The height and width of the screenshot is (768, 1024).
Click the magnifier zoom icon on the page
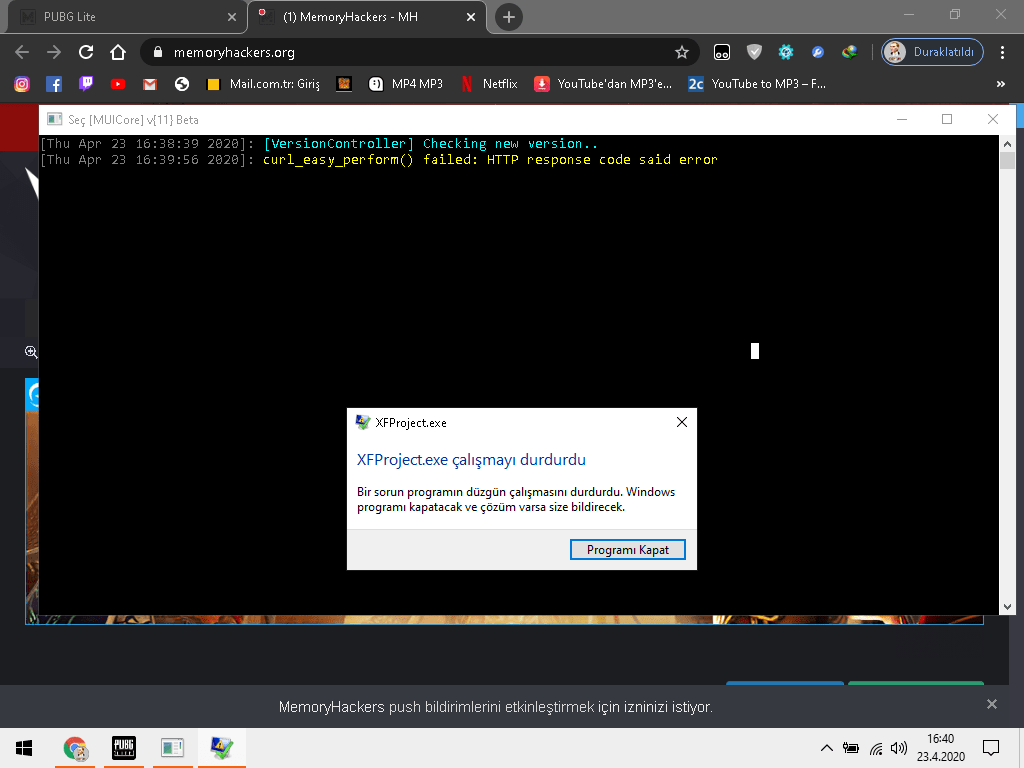pos(31,352)
